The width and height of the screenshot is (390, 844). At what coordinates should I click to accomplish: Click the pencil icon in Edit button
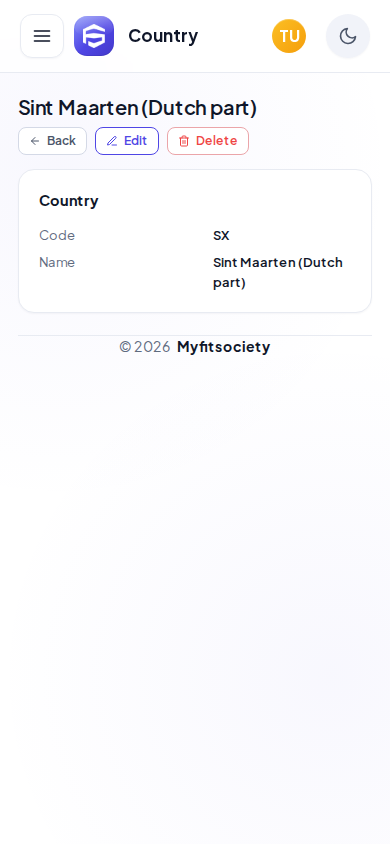pyautogui.click(x=112, y=141)
